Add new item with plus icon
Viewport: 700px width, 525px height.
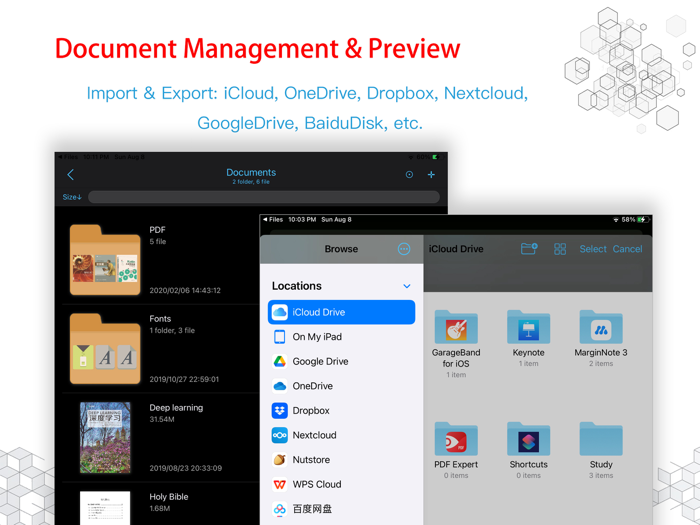[431, 175]
